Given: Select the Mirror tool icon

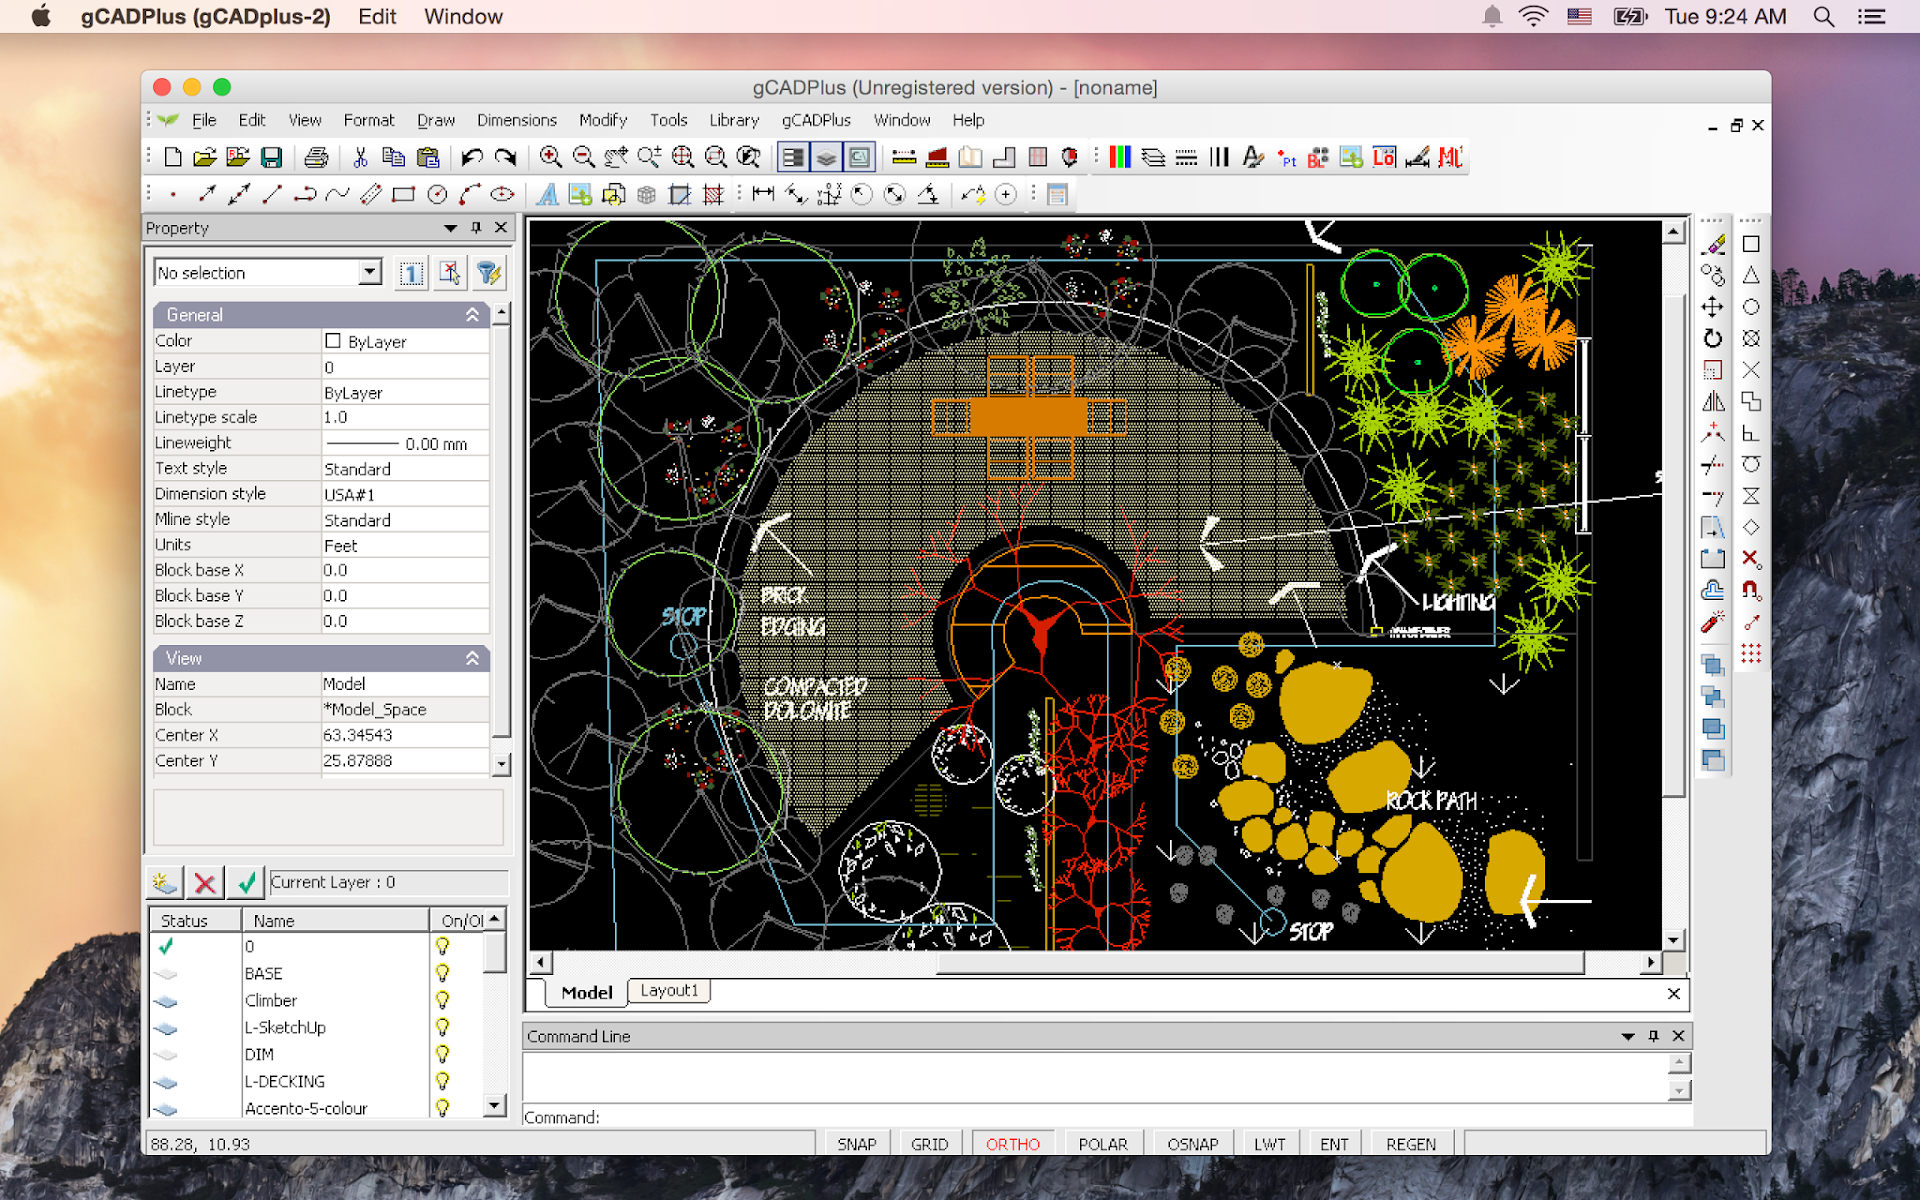Looking at the screenshot, I should (1713, 402).
